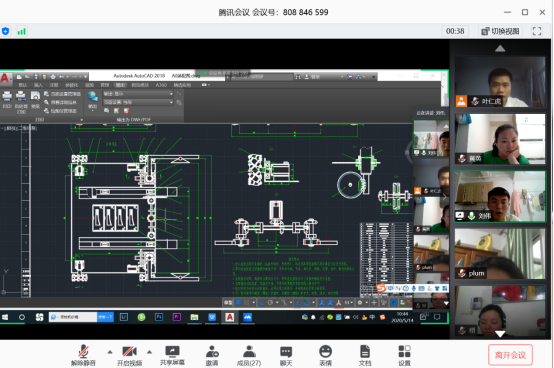This screenshot has height=368, width=554.
Task: Open annotation scale 1:1 dropdown
Action: pos(349,303)
